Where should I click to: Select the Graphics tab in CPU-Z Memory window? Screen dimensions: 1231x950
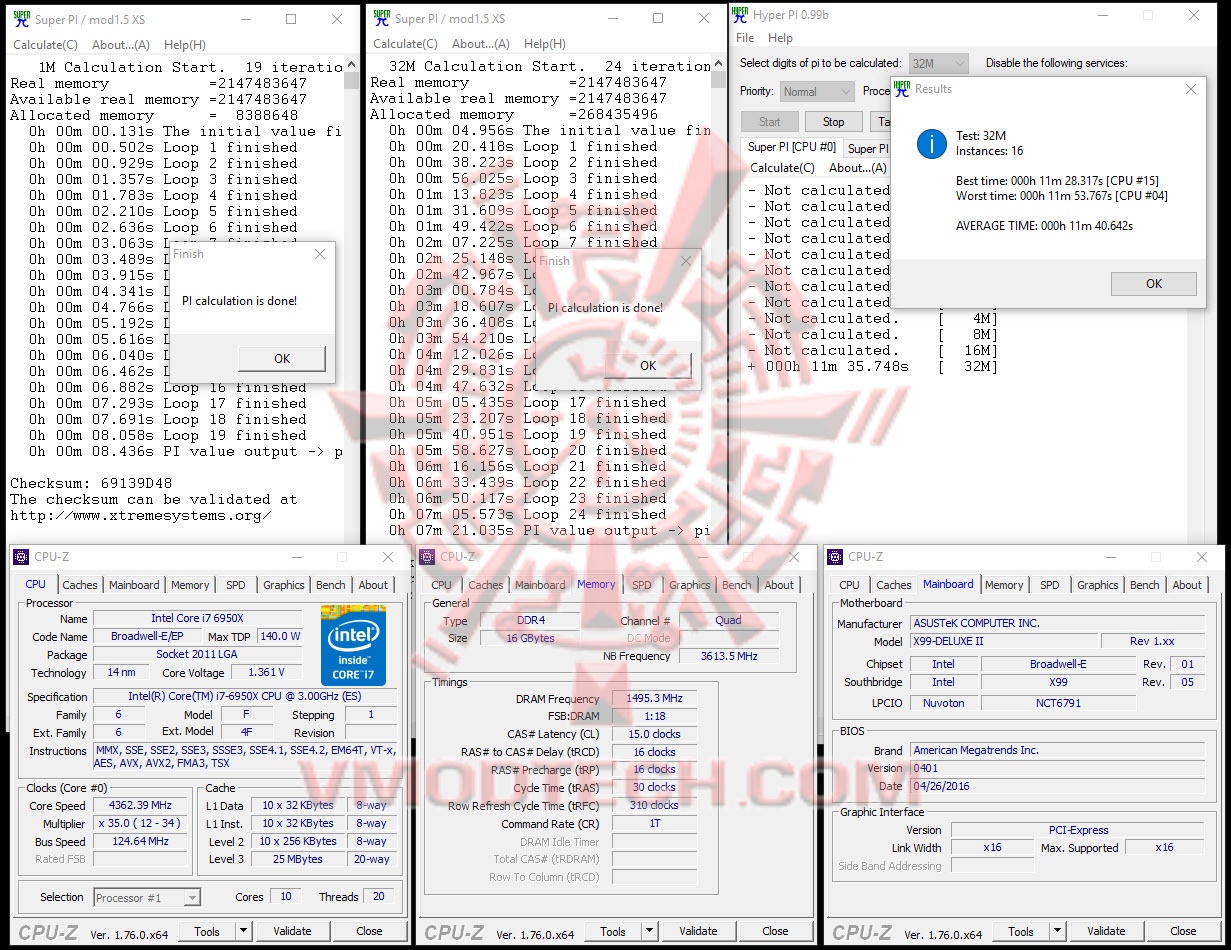(x=690, y=585)
